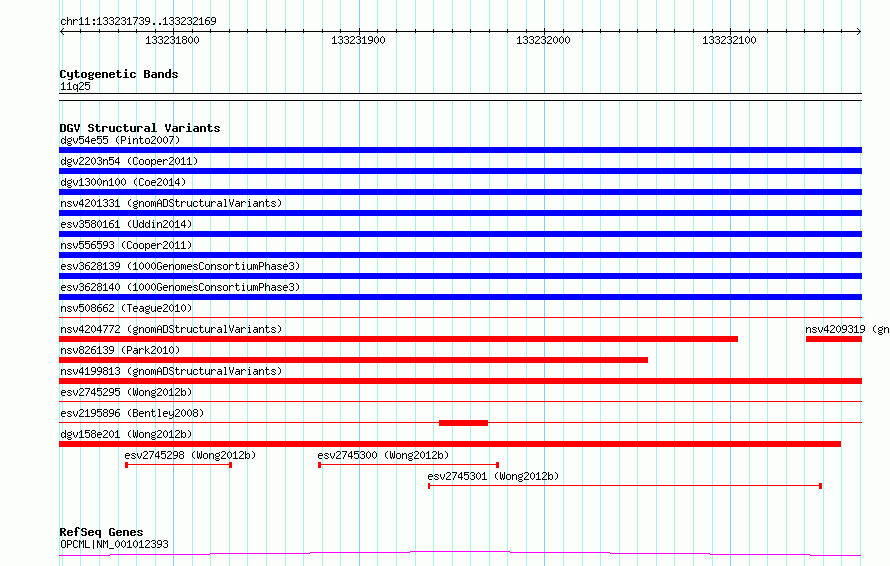Click the dgv1300n100 (Coe2014) label

[123, 182]
